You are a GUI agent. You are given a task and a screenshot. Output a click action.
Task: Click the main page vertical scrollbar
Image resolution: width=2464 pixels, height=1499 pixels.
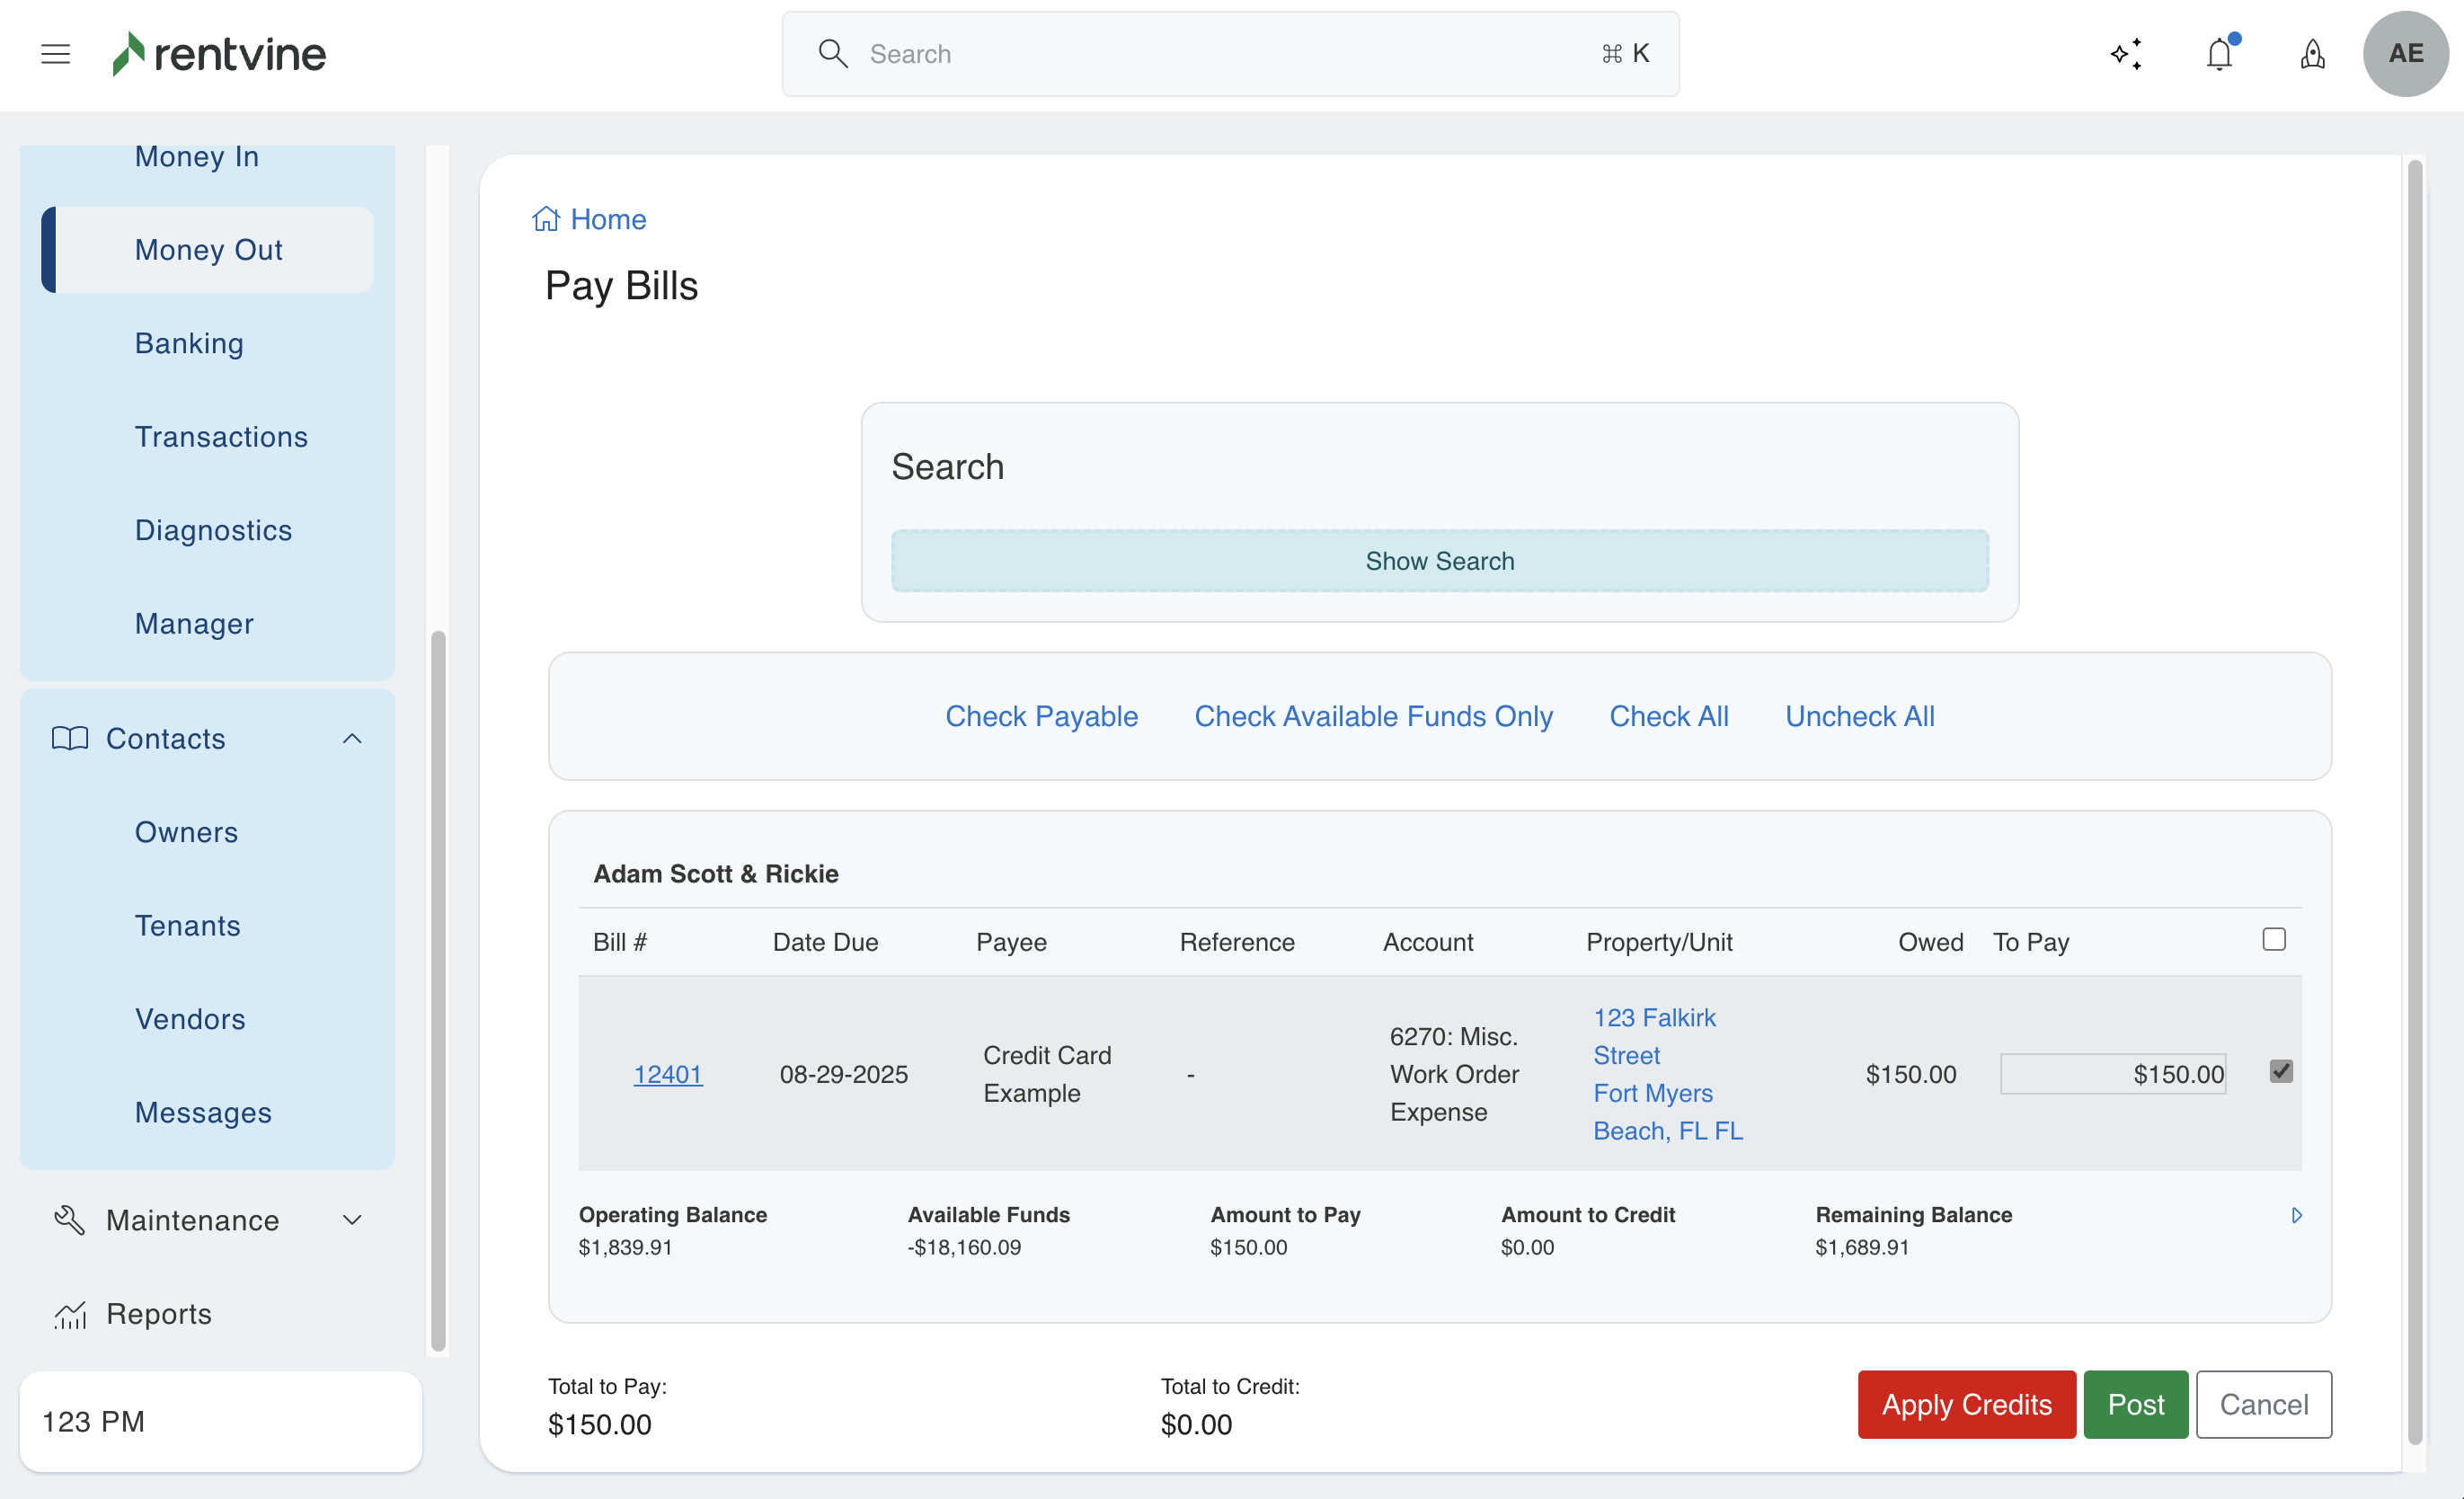pos(2415,800)
